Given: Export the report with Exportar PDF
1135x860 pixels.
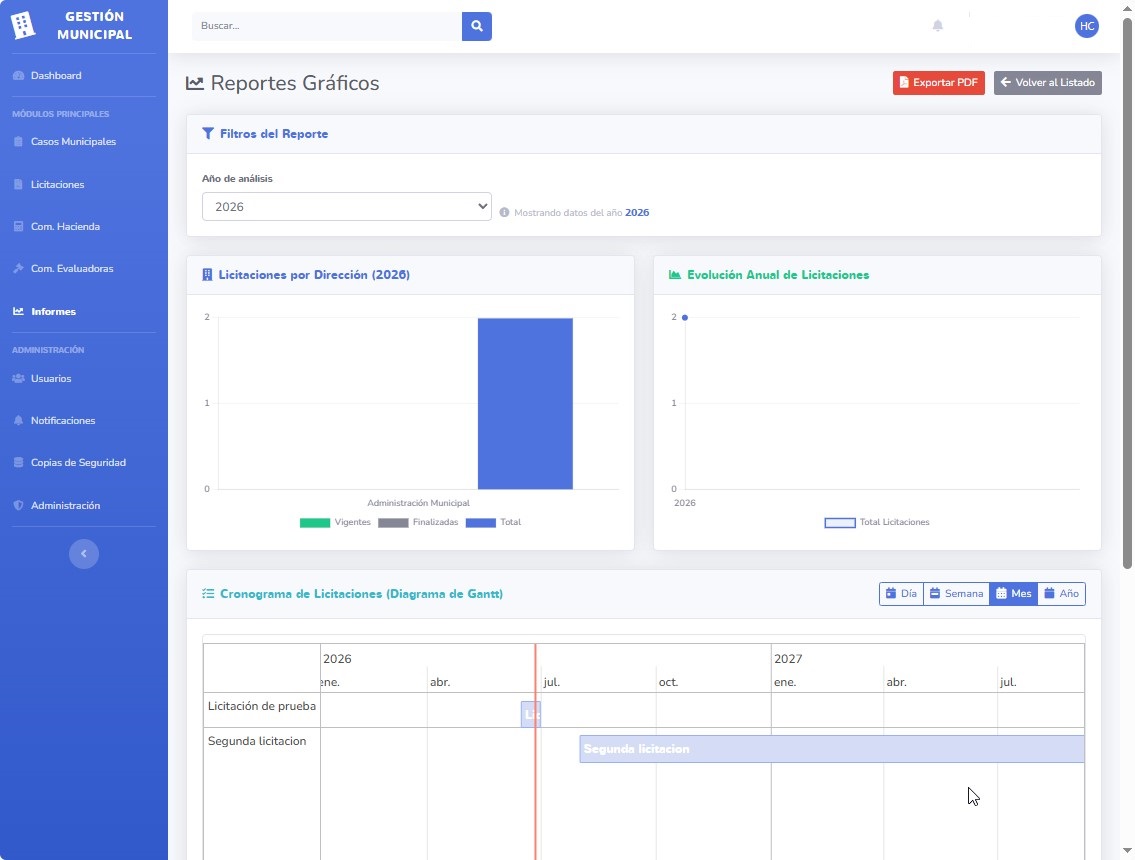Looking at the screenshot, I should pyautogui.click(x=938, y=83).
